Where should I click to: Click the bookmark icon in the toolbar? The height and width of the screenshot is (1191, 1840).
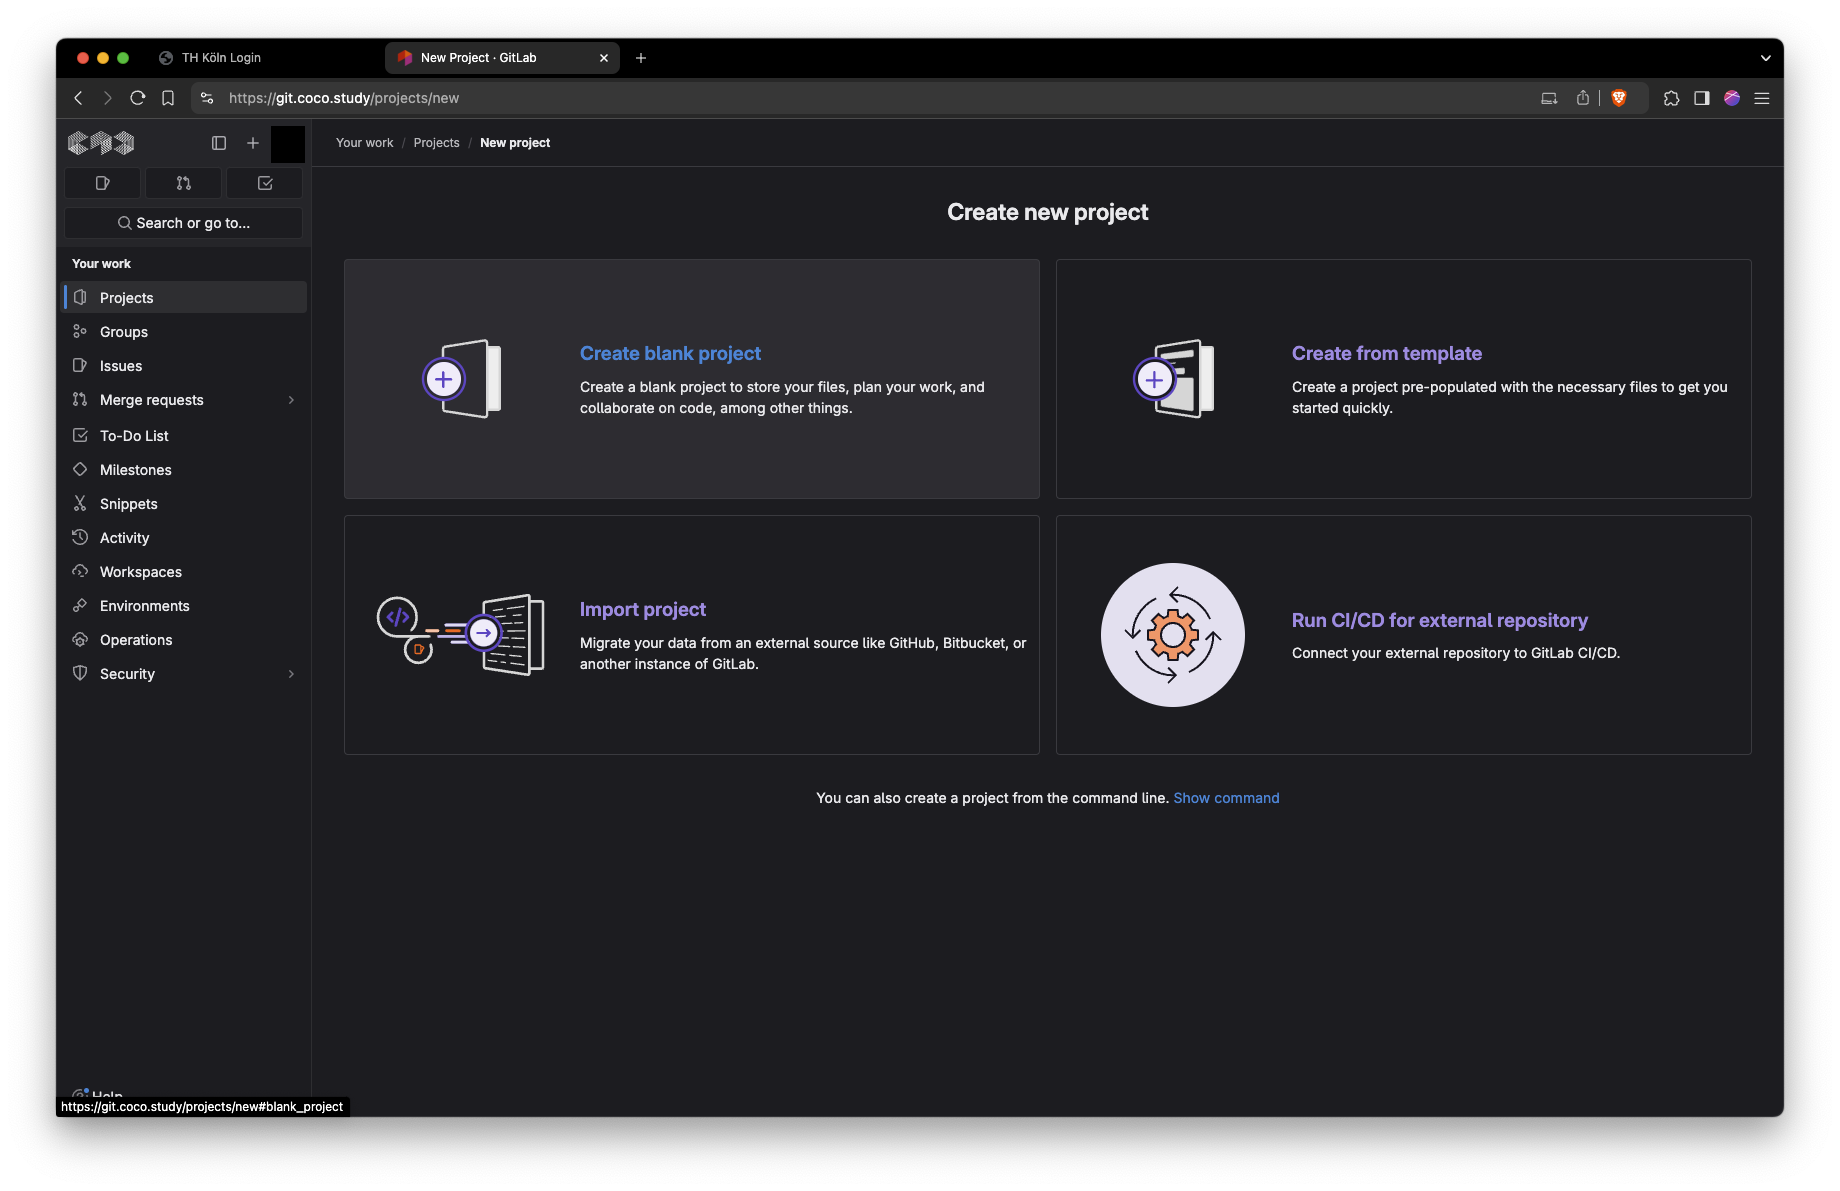tap(168, 98)
